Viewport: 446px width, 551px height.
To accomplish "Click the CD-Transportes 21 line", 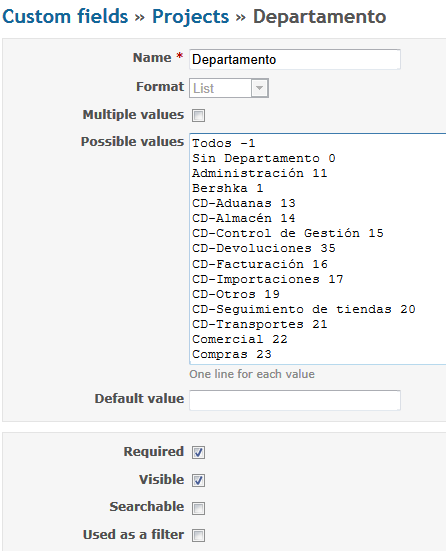I will point(259,324).
